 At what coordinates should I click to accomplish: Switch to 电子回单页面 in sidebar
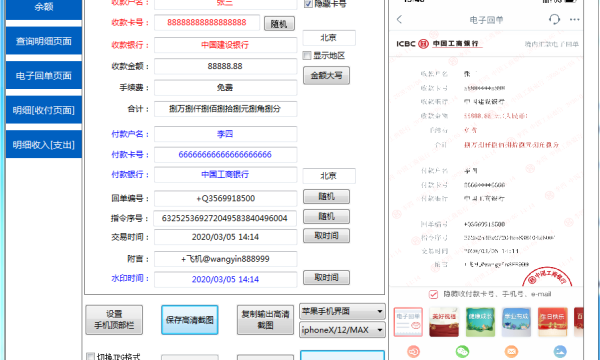click(x=44, y=75)
